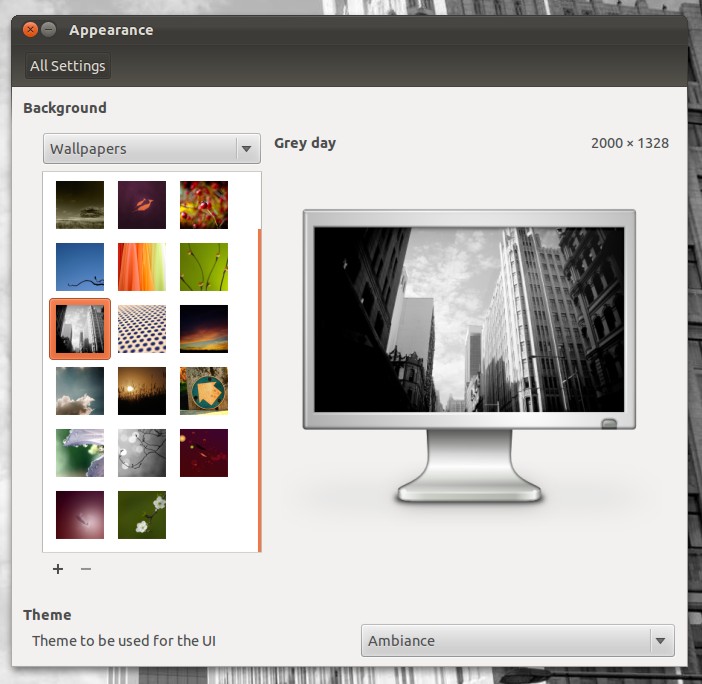This screenshot has height=684, width=702.
Task: Click the Theme section heading
Action: tap(47, 615)
